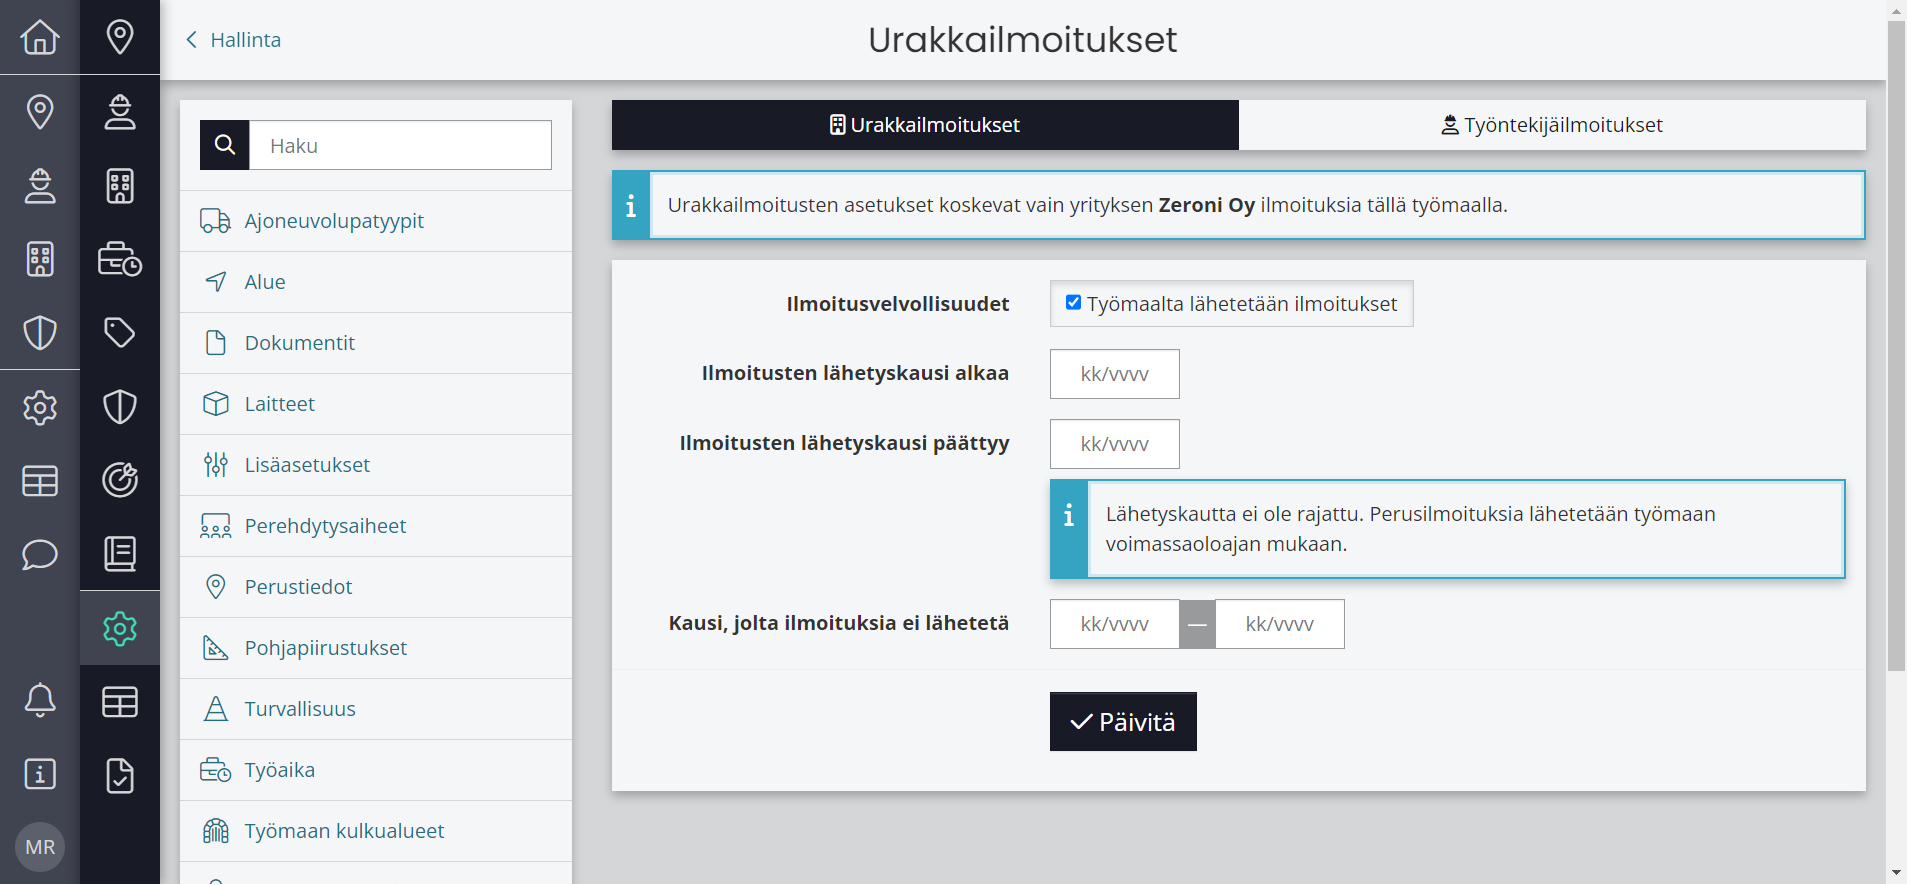Open the notifications bell icon
This screenshot has width=1907, height=884.
(x=40, y=700)
